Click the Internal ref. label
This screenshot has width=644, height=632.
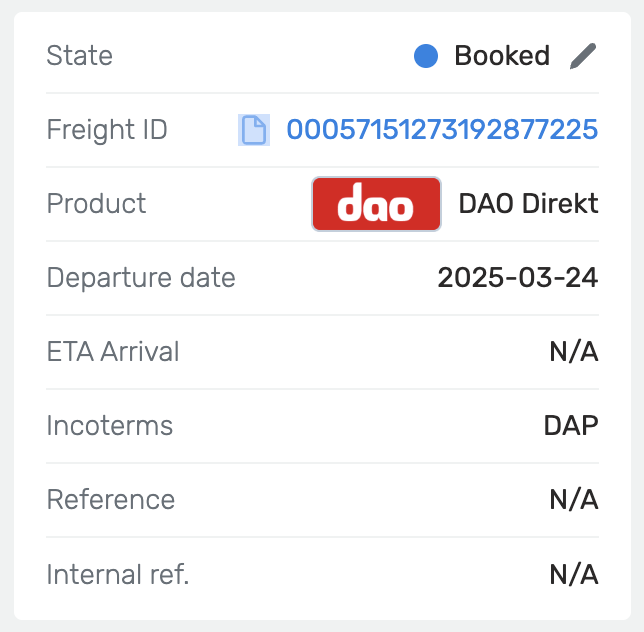[x=118, y=574]
